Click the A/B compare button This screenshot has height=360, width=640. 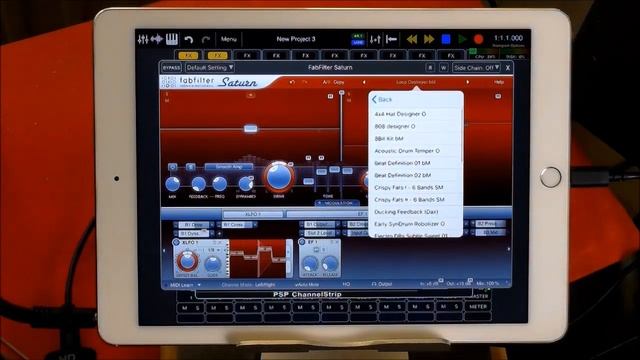(326, 82)
